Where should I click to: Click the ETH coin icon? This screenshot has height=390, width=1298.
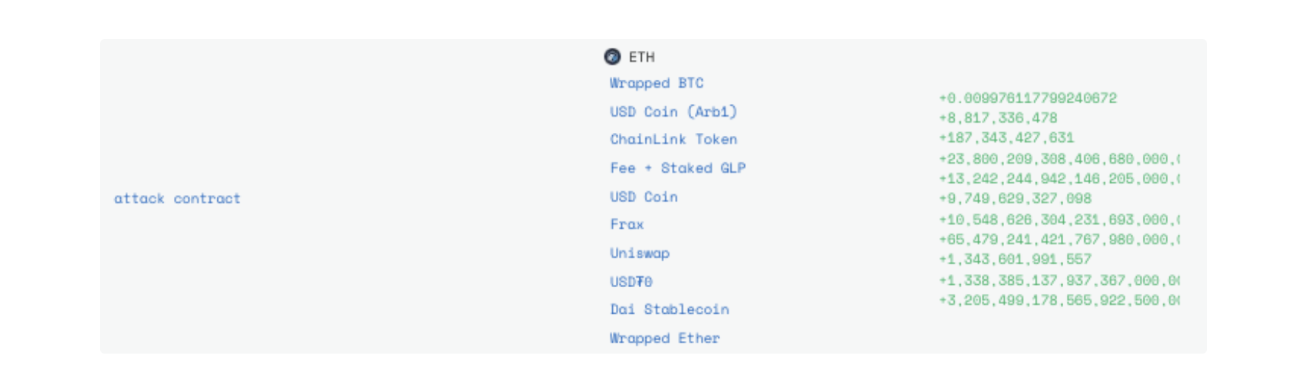613,57
